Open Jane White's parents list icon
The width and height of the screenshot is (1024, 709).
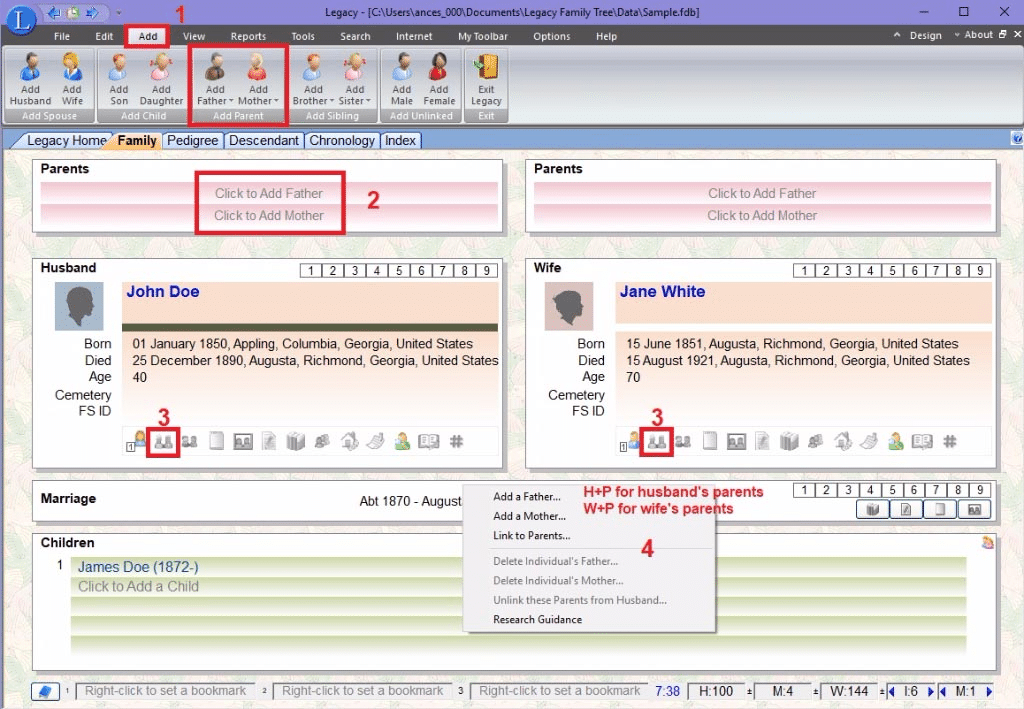656,442
